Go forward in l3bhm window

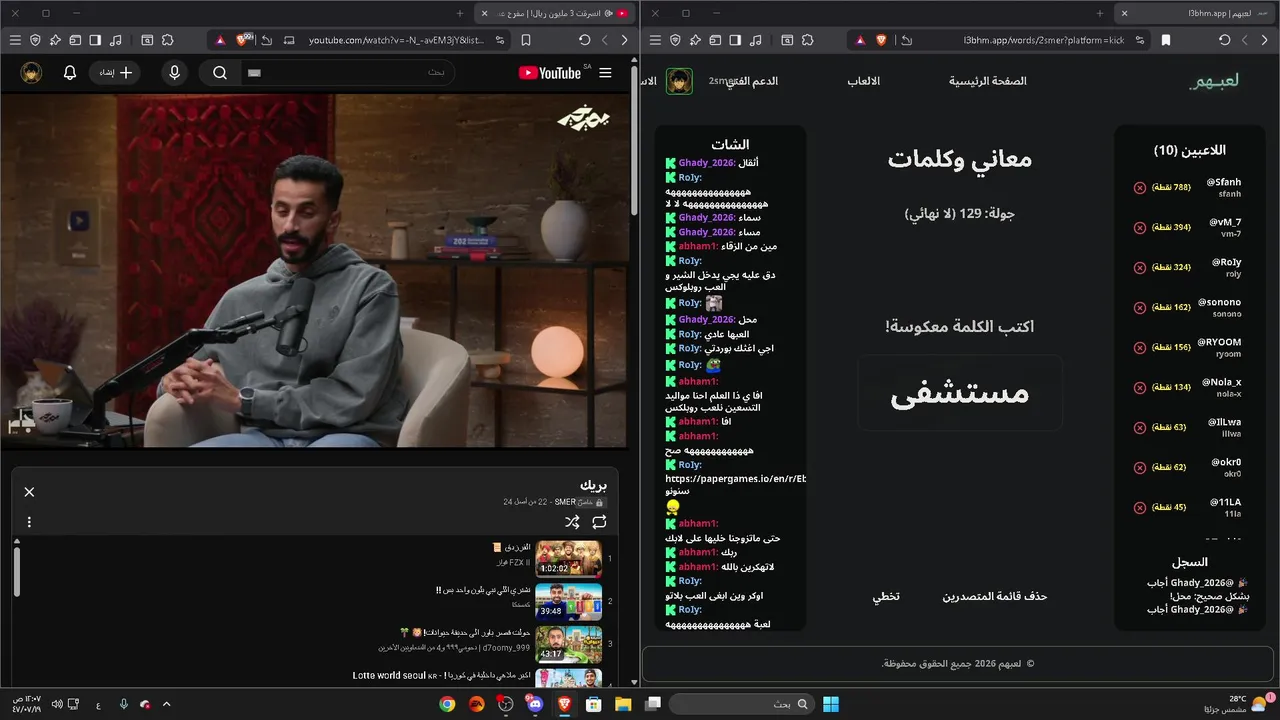click(1245, 40)
